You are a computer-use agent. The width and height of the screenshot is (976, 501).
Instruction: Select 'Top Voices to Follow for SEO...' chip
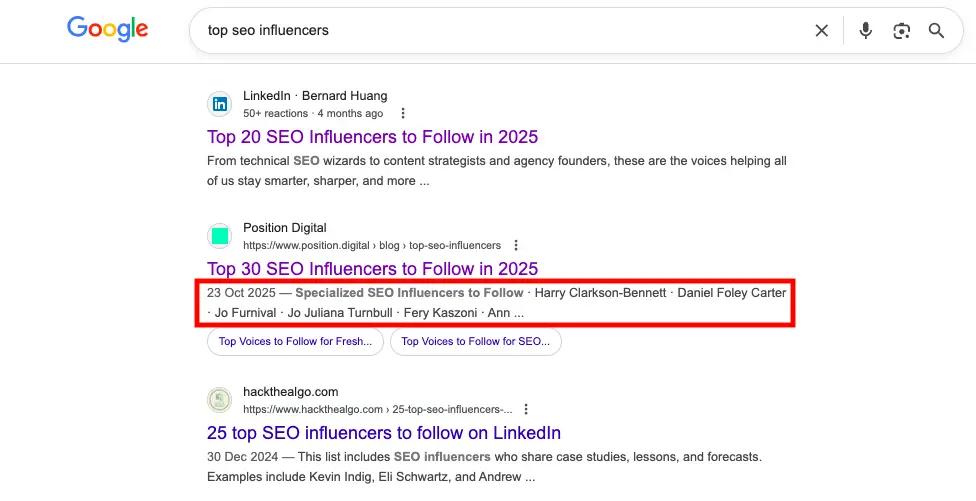coord(476,342)
